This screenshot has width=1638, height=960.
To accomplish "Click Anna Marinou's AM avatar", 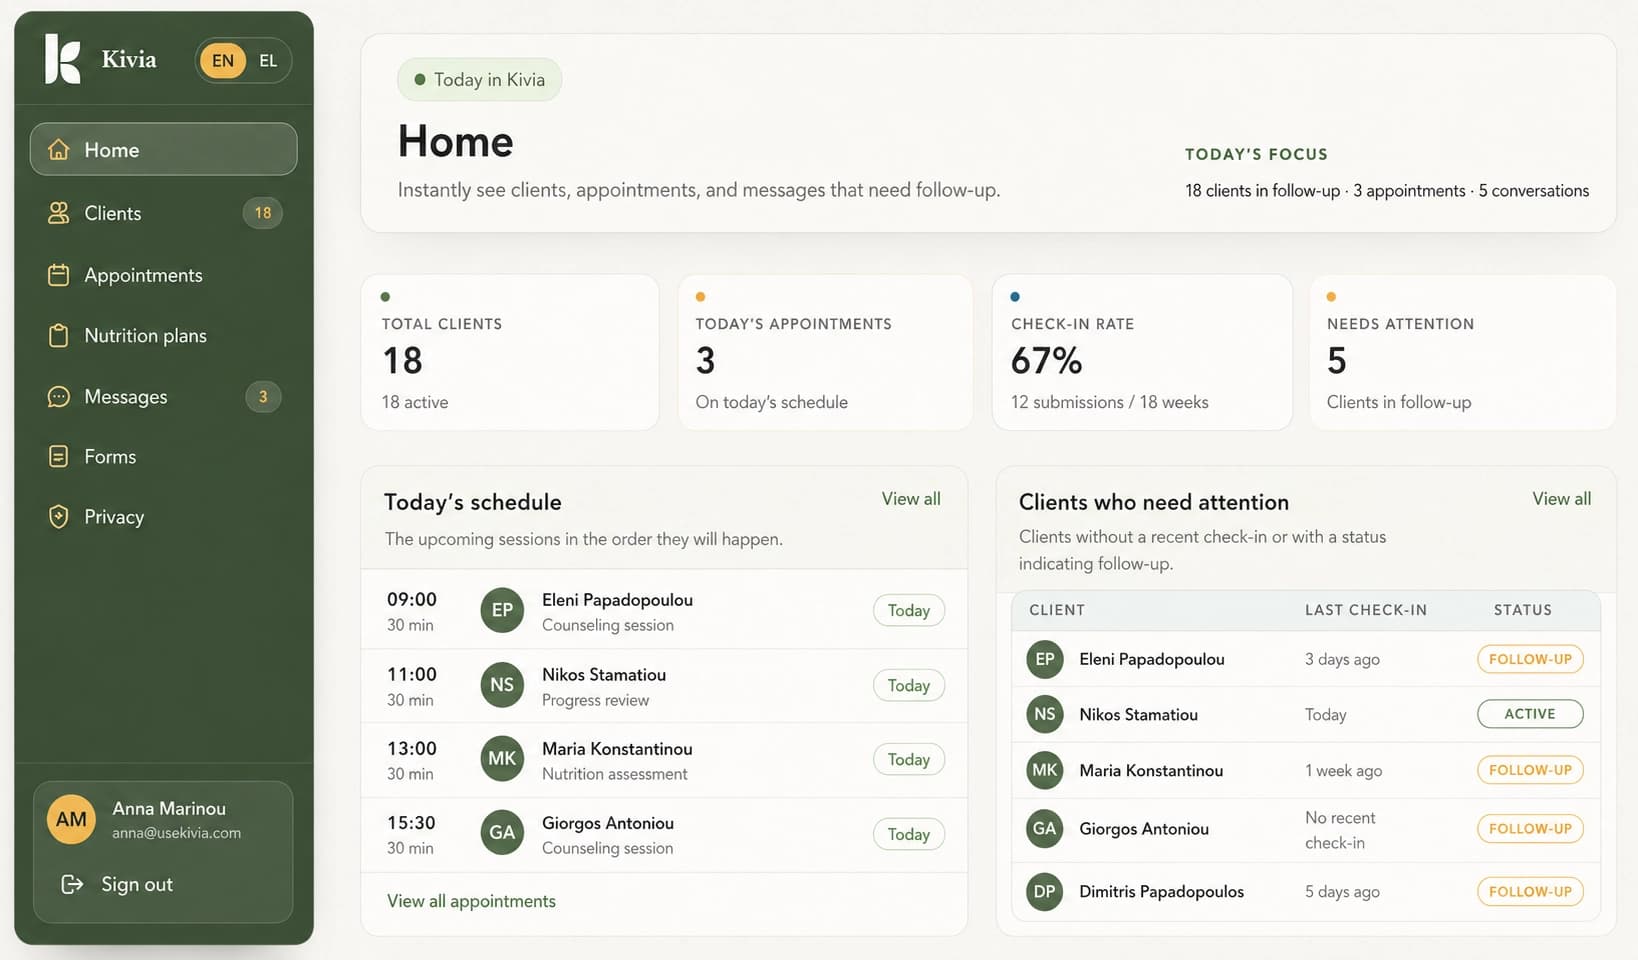I will [x=71, y=820].
